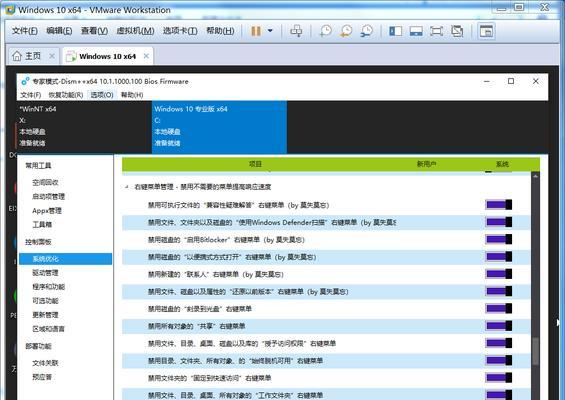Open 更新管理 in the sidebar
Screen dimensions: 565x400
pos(45,315)
